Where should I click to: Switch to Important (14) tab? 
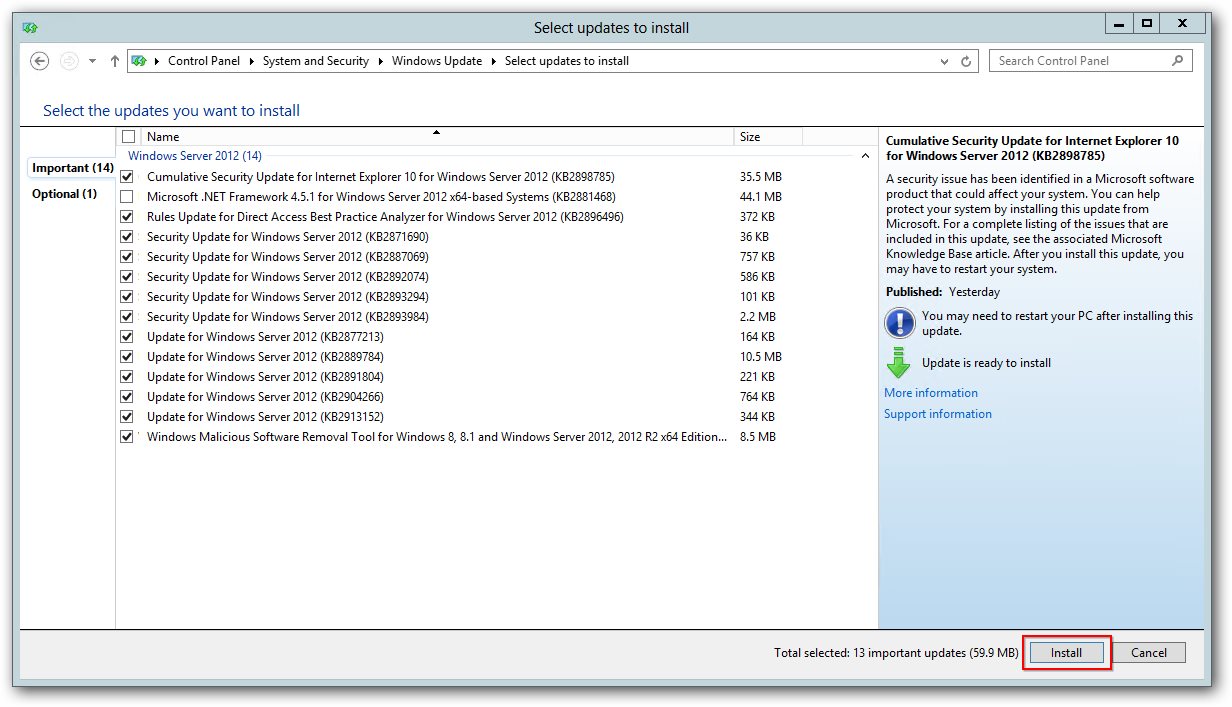tap(72, 168)
